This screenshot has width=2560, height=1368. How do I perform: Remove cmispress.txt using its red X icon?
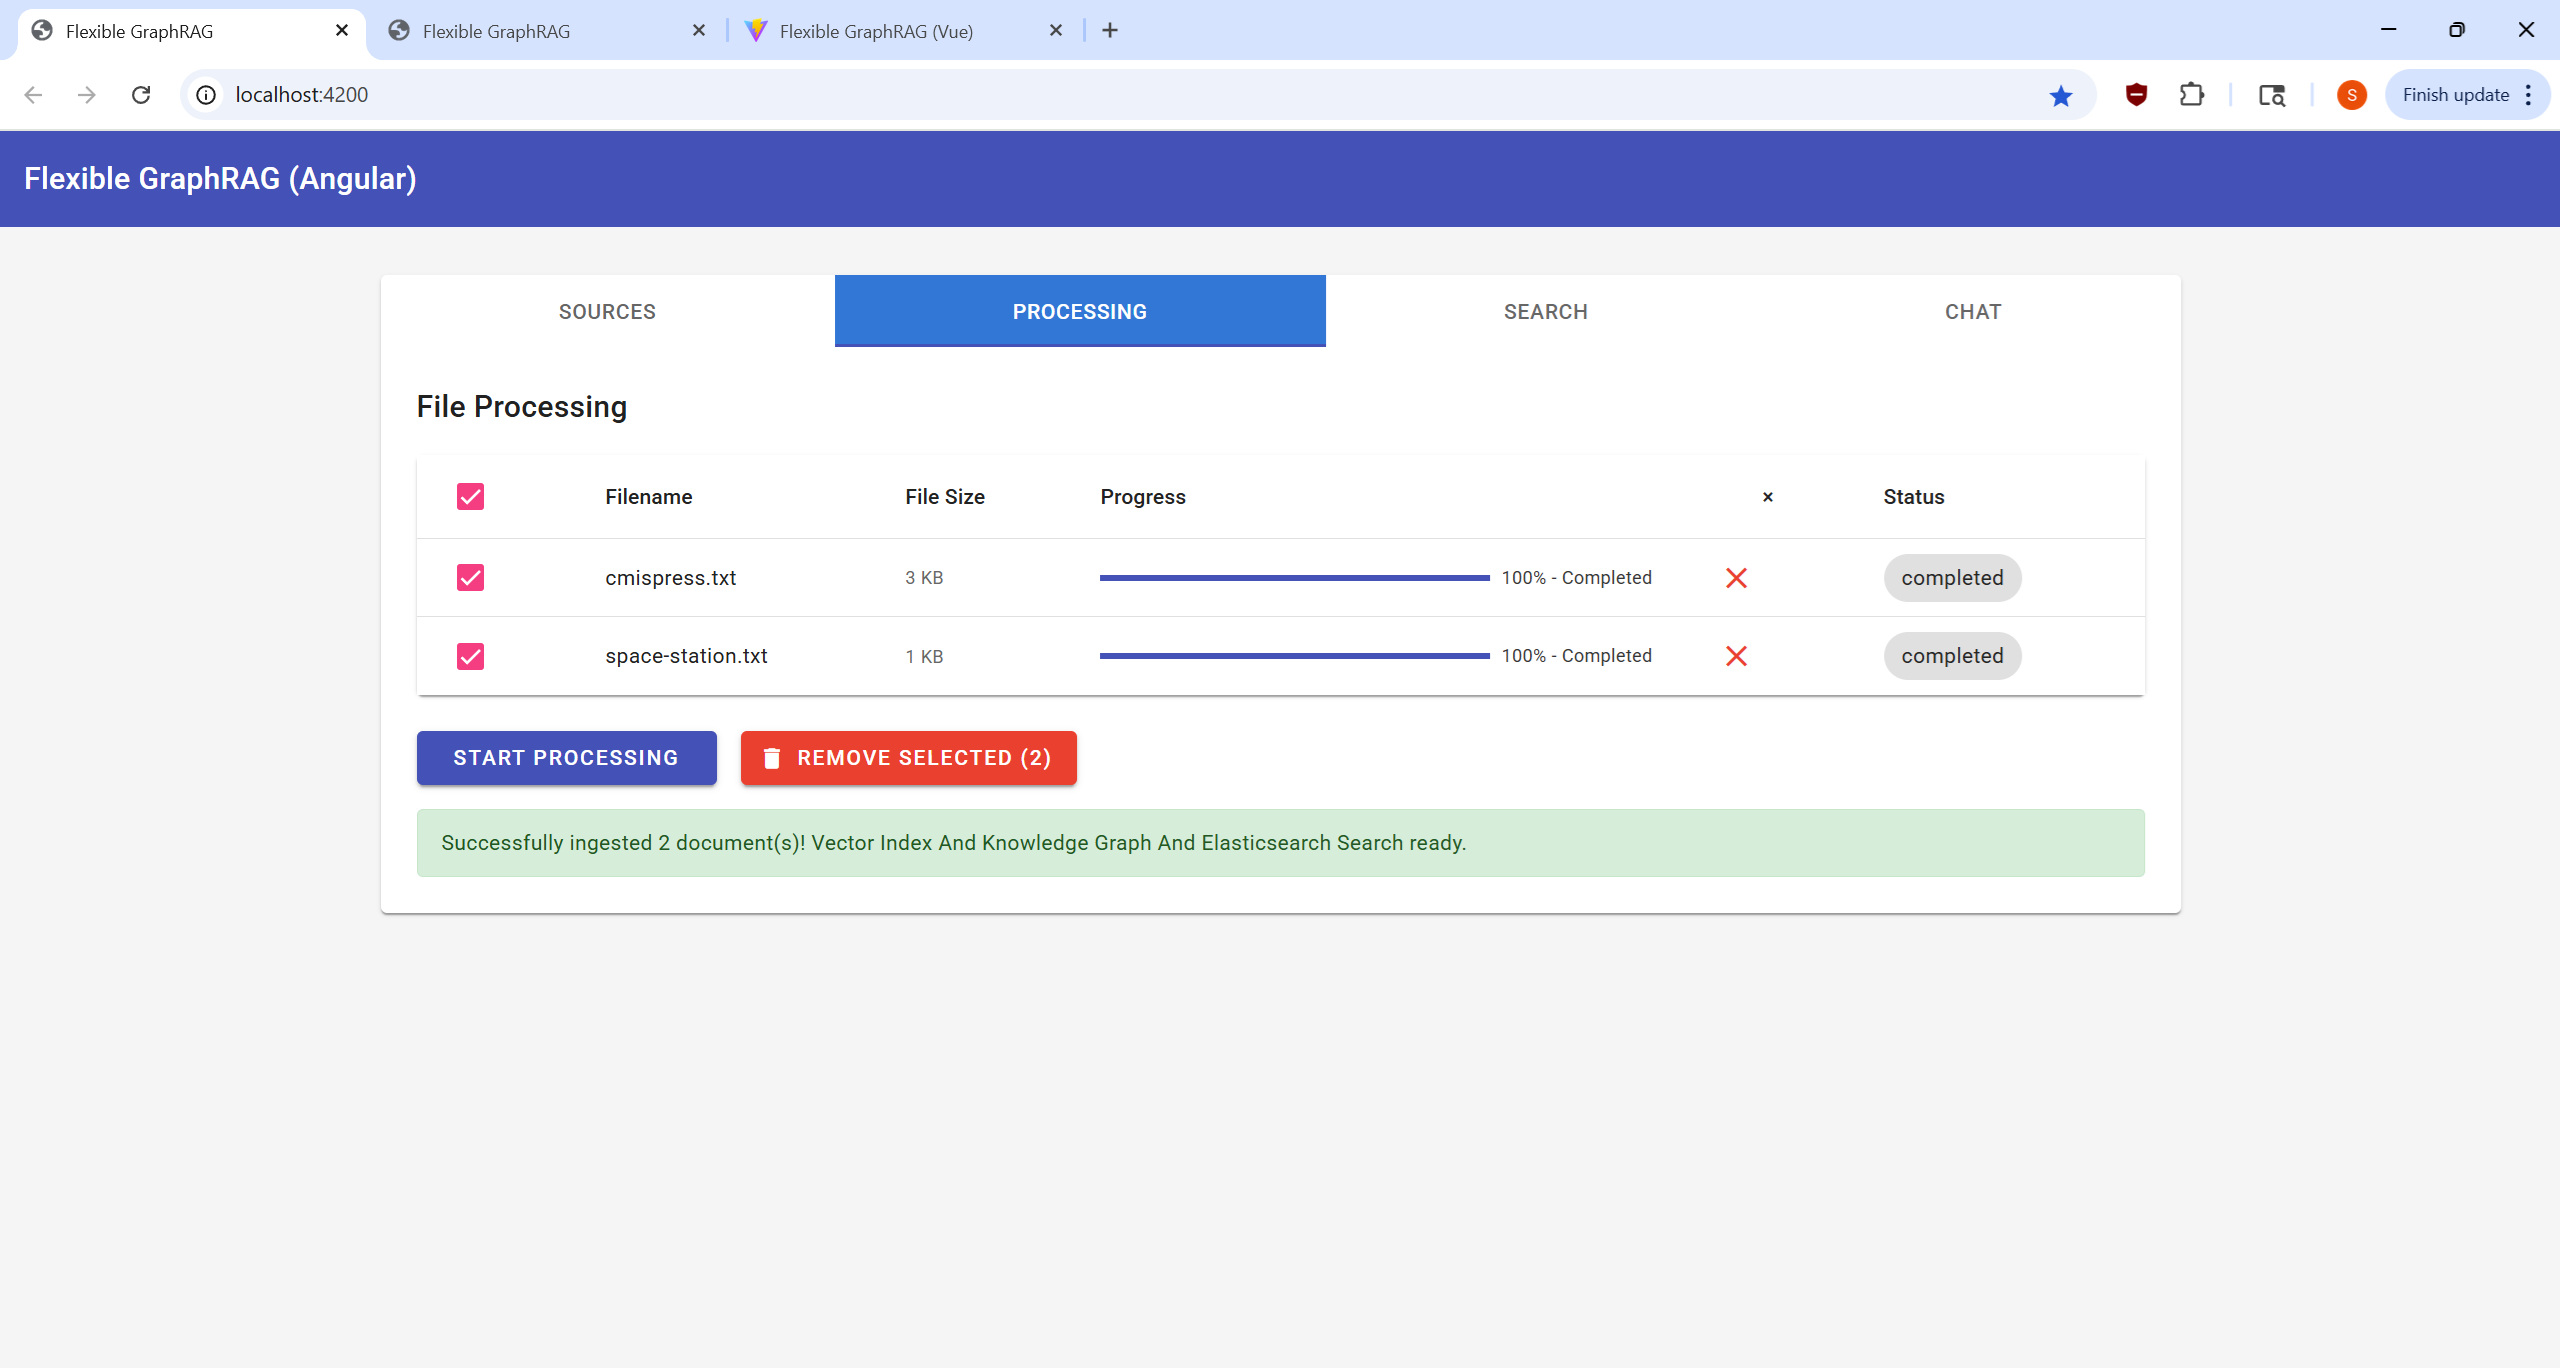1735,577
